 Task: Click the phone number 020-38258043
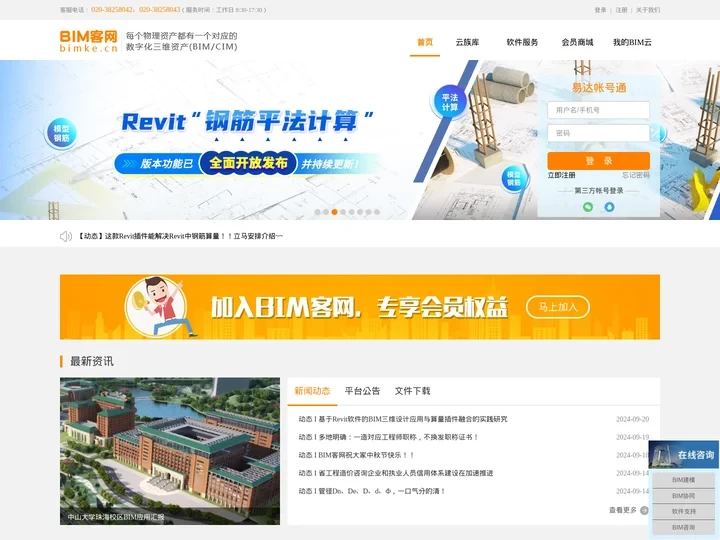click(x=160, y=10)
